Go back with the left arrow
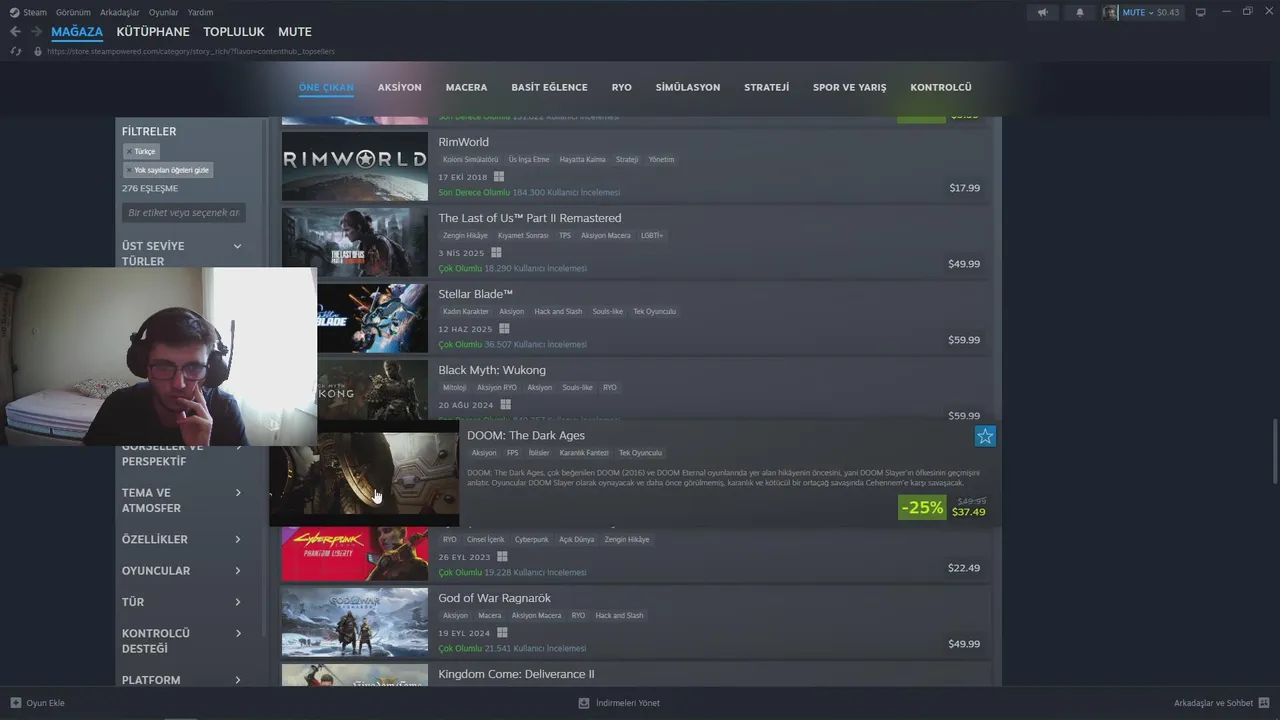This screenshot has height=720, width=1280. [x=15, y=32]
